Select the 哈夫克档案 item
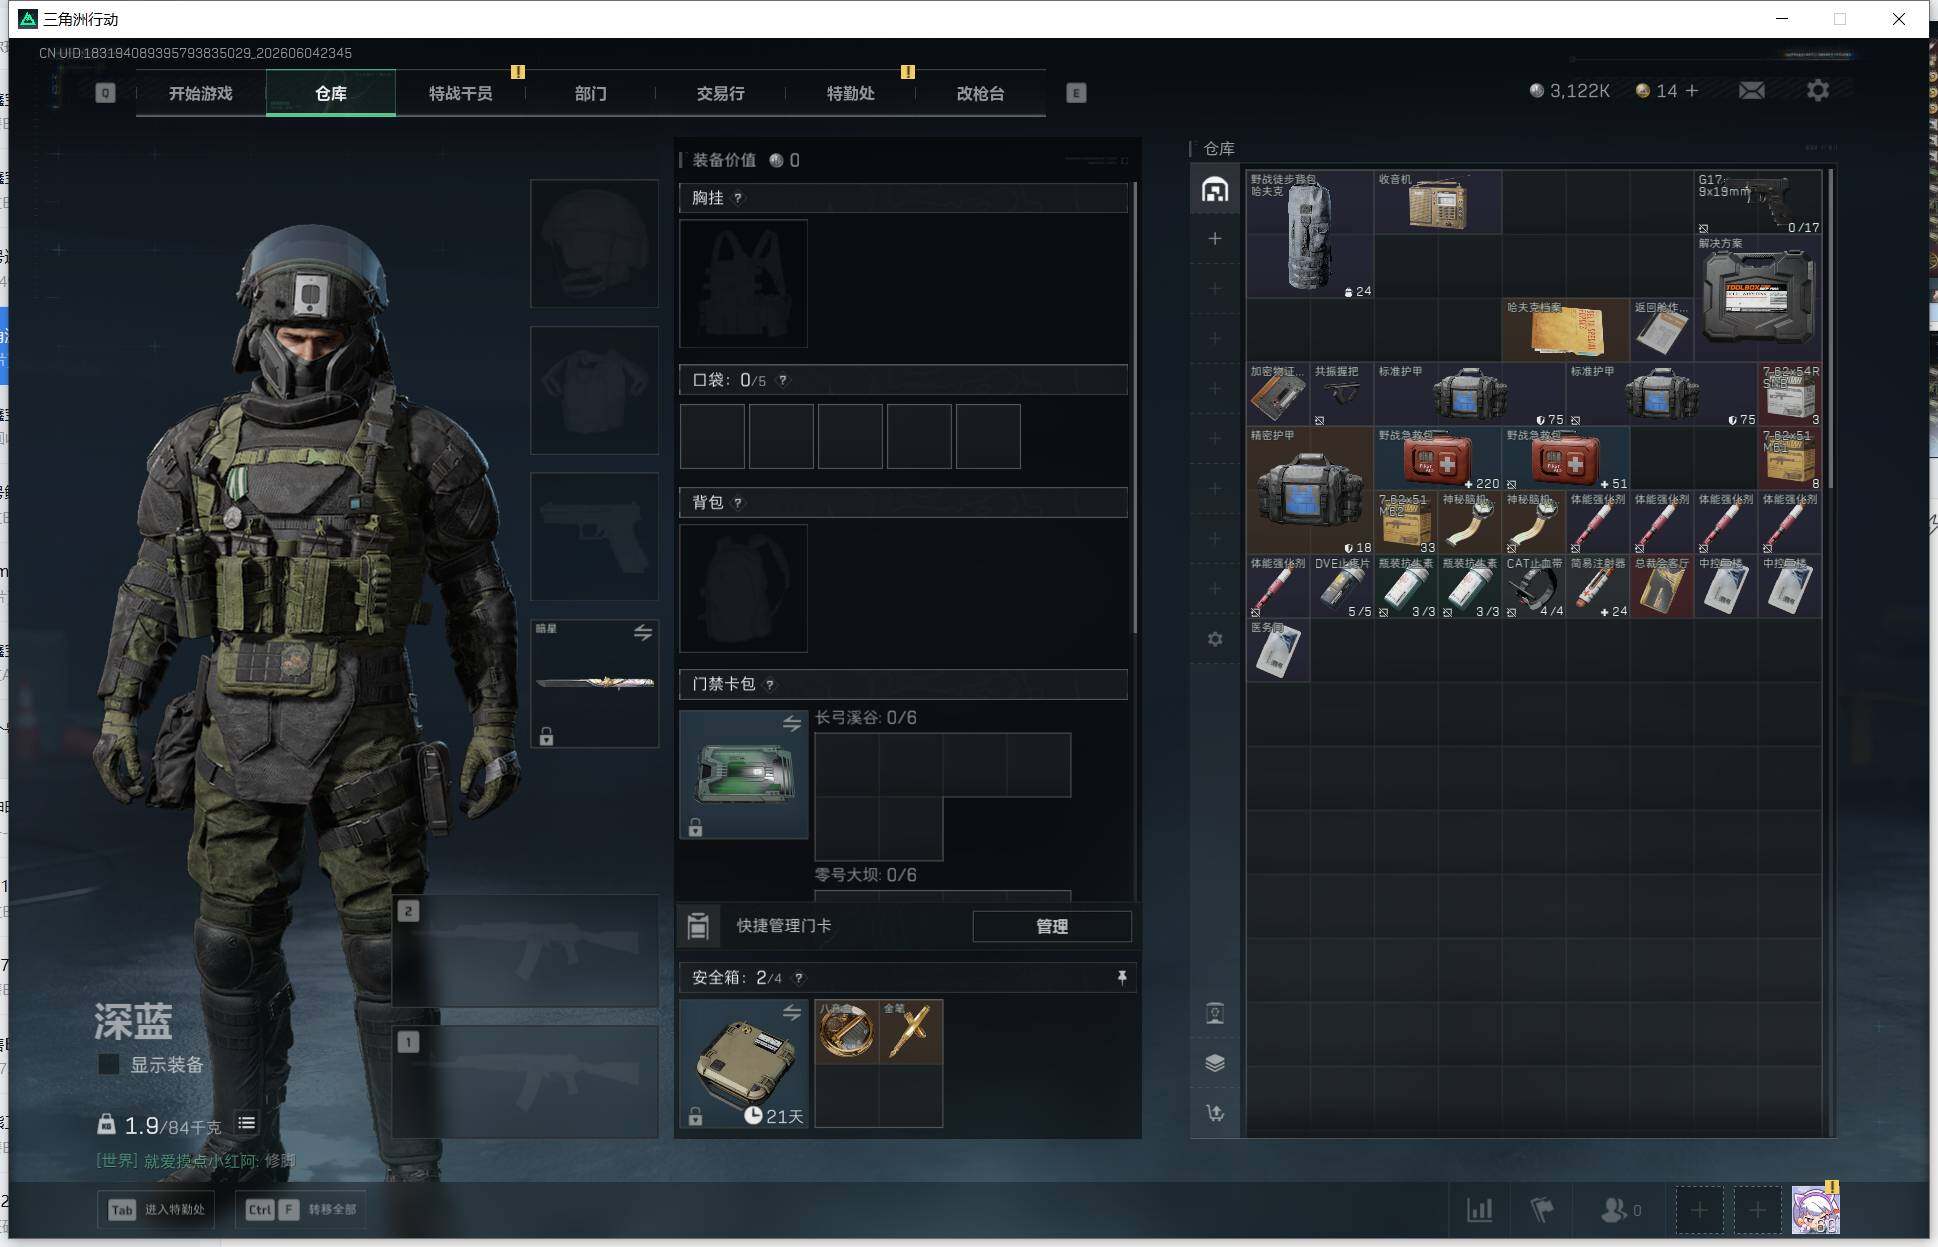 [x=1566, y=330]
